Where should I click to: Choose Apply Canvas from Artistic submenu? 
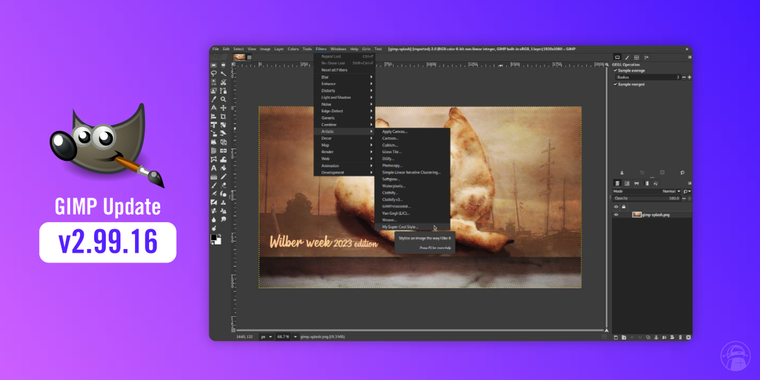[412, 131]
